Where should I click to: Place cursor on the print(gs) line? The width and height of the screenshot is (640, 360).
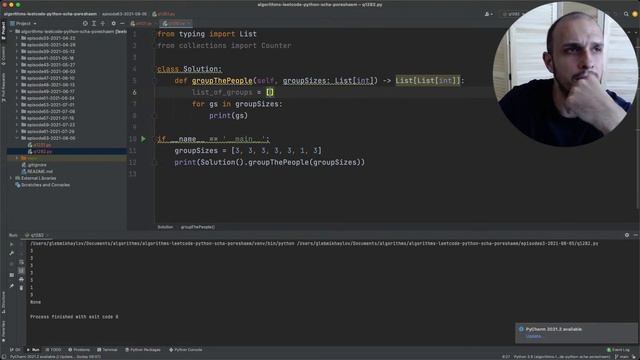pos(229,116)
